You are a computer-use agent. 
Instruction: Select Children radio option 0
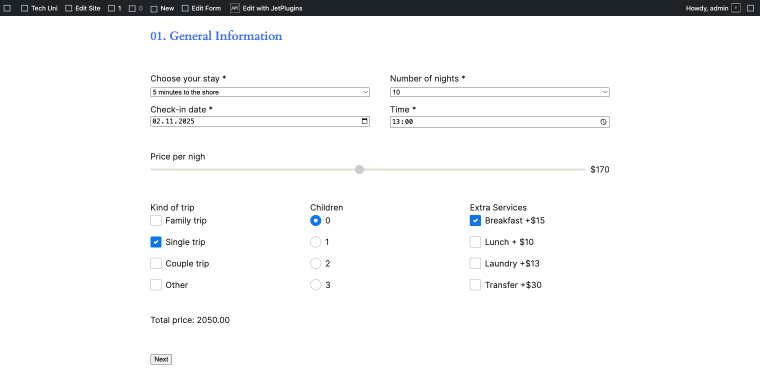click(316, 221)
